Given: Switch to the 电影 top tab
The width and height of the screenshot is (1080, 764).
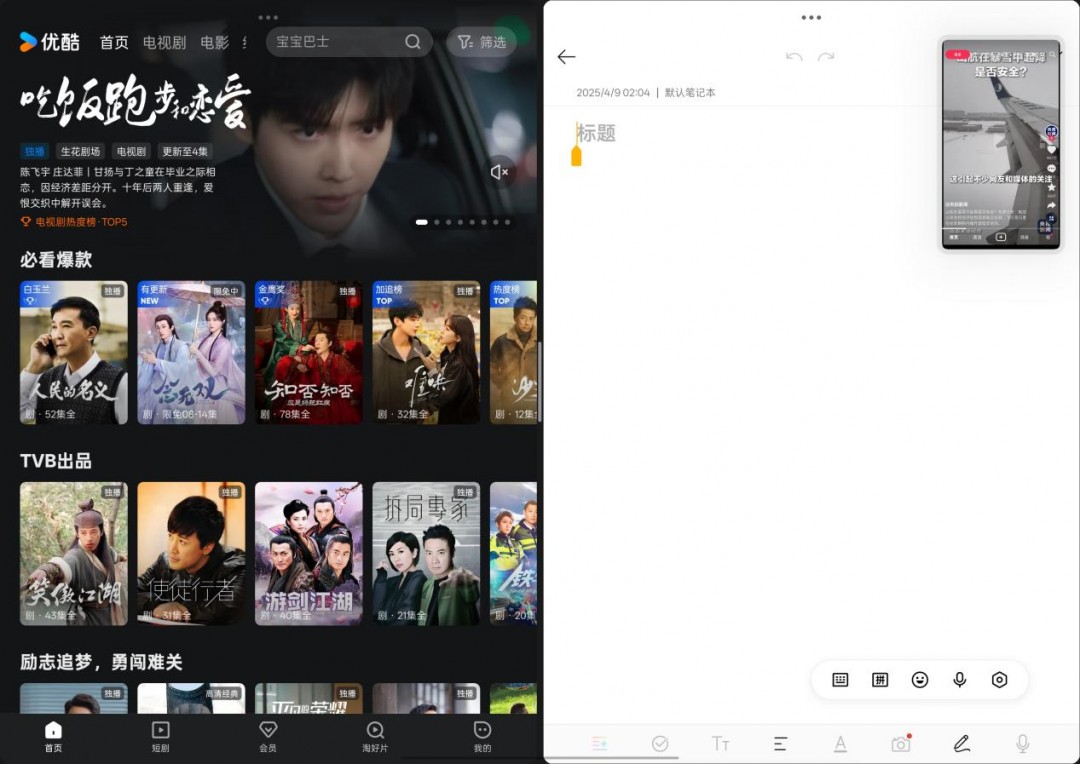Looking at the screenshot, I should coord(214,43).
